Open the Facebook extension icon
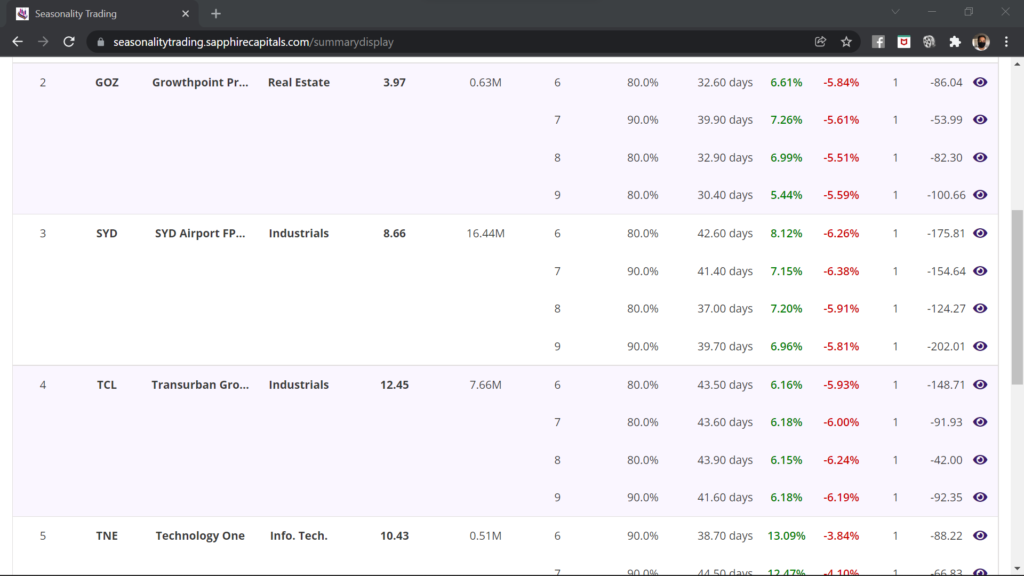1024x576 pixels. pos(878,42)
